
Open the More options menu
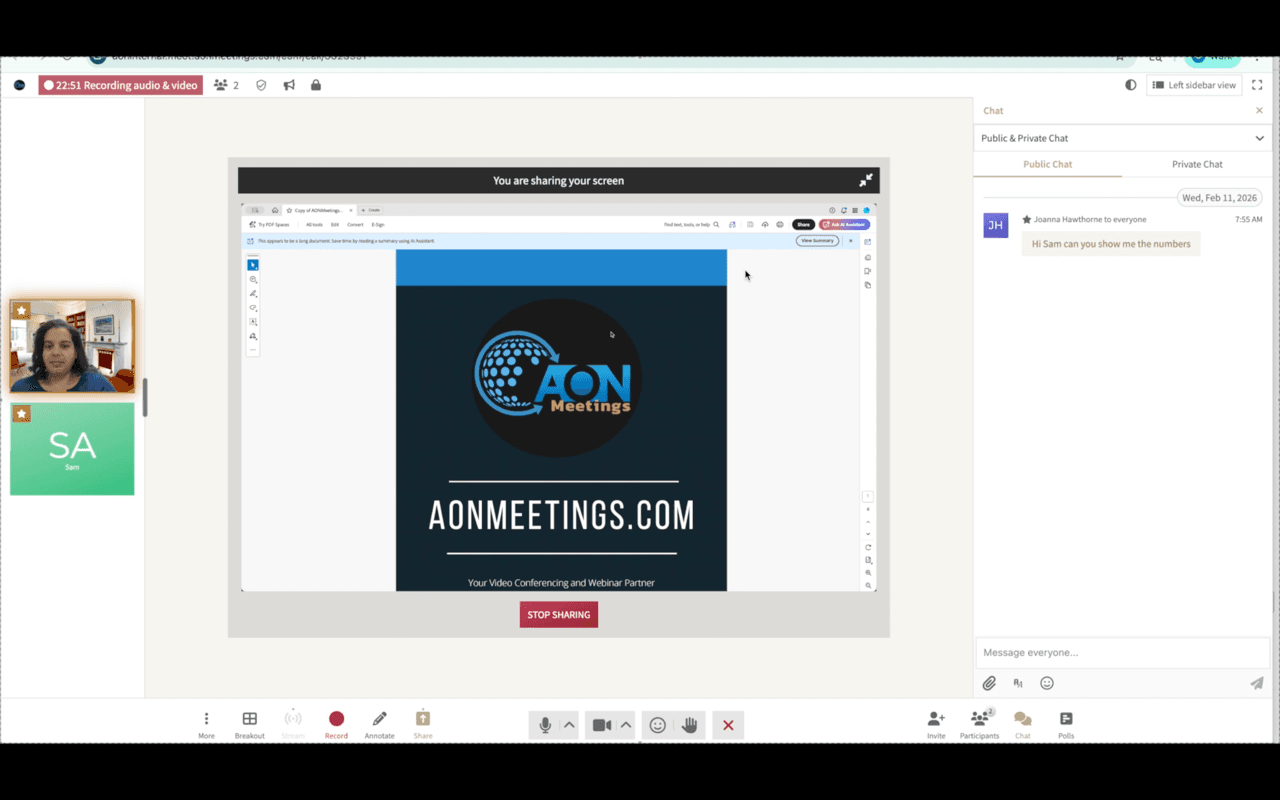pos(206,720)
